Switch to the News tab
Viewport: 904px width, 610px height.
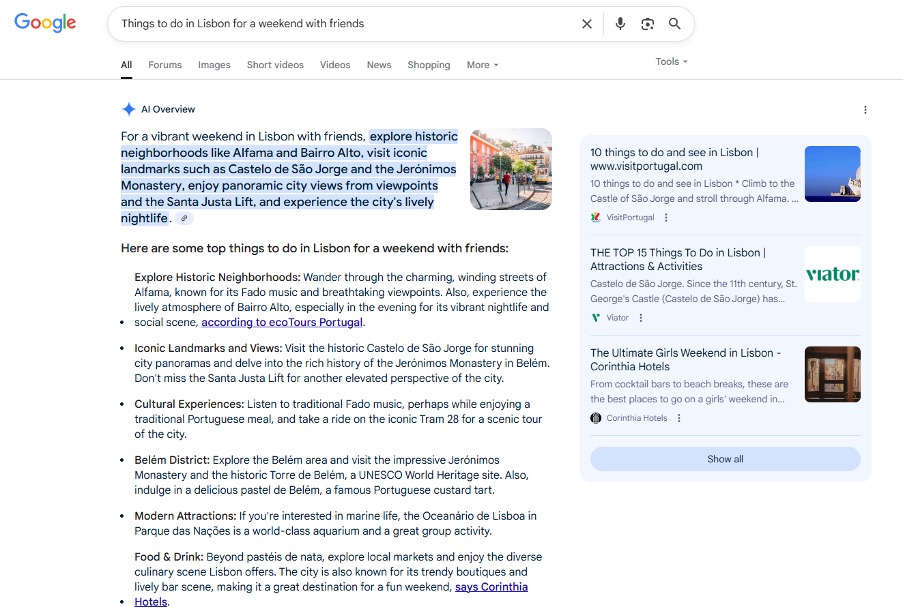pyautogui.click(x=379, y=65)
